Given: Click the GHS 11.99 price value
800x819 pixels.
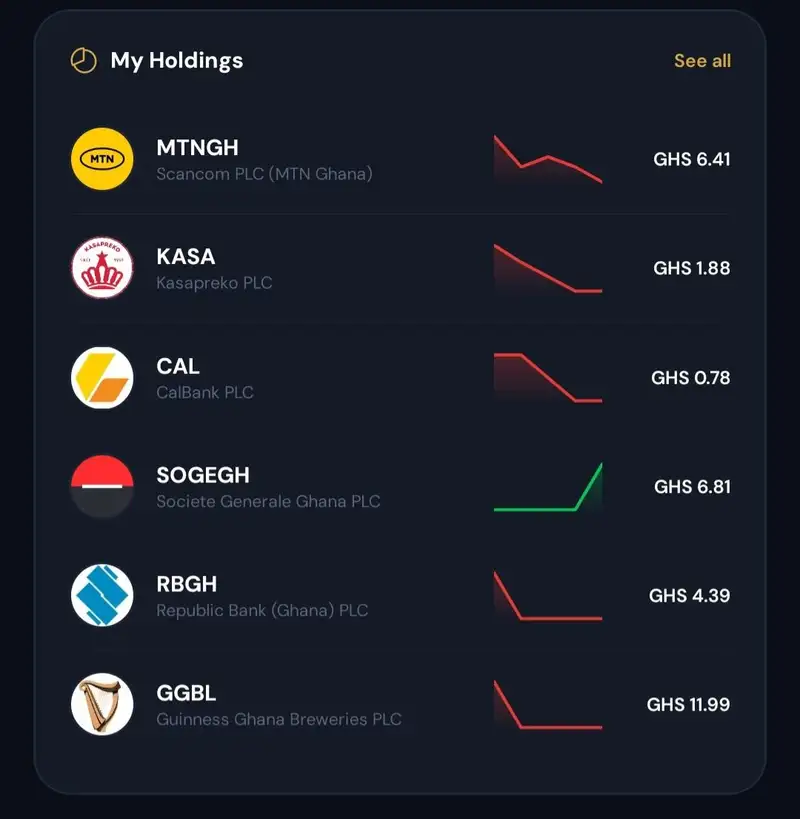Looking at the screenshot, I should (688, 705).
